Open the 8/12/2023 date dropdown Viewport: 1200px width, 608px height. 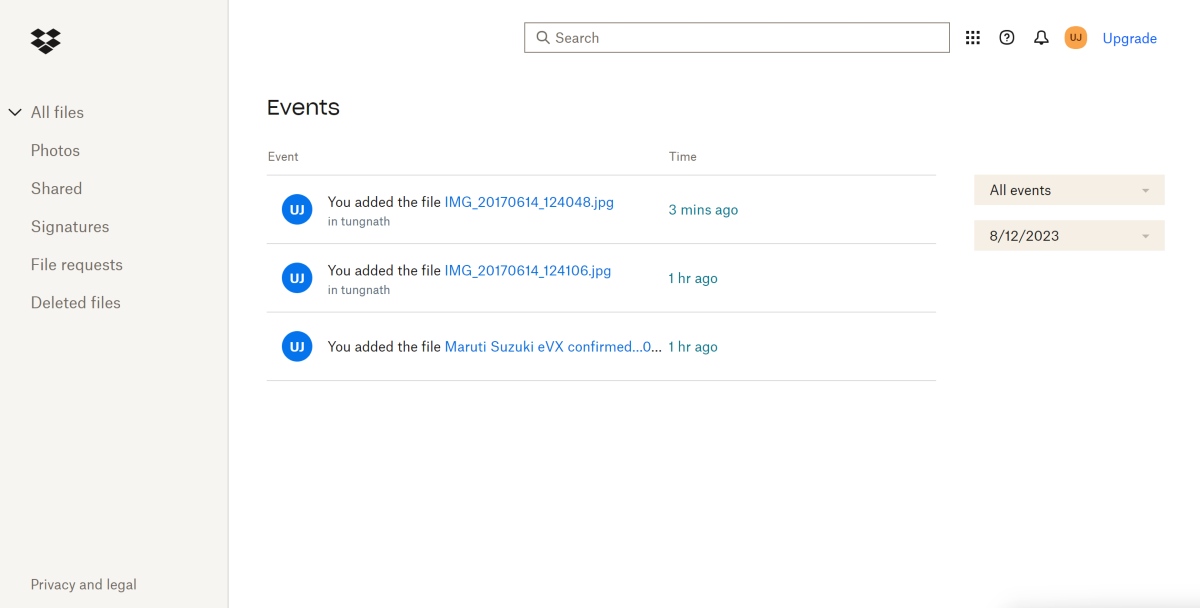(1069, 236)
